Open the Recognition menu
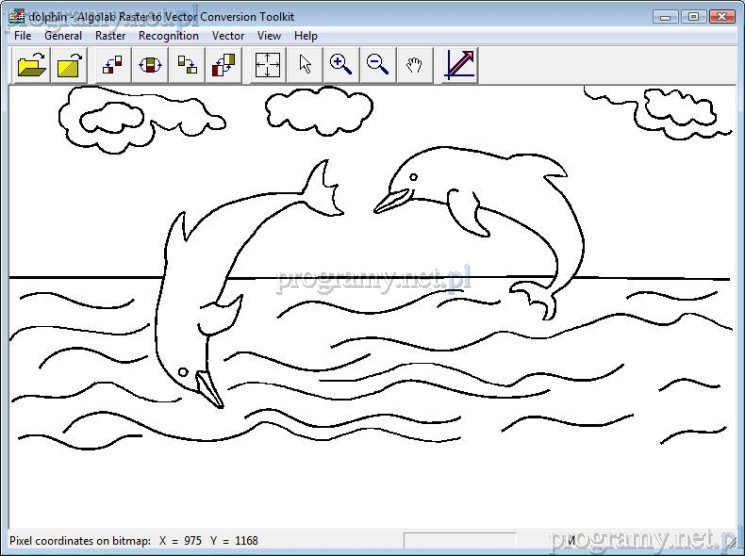745x556 pixels. (x=168, y=36)
